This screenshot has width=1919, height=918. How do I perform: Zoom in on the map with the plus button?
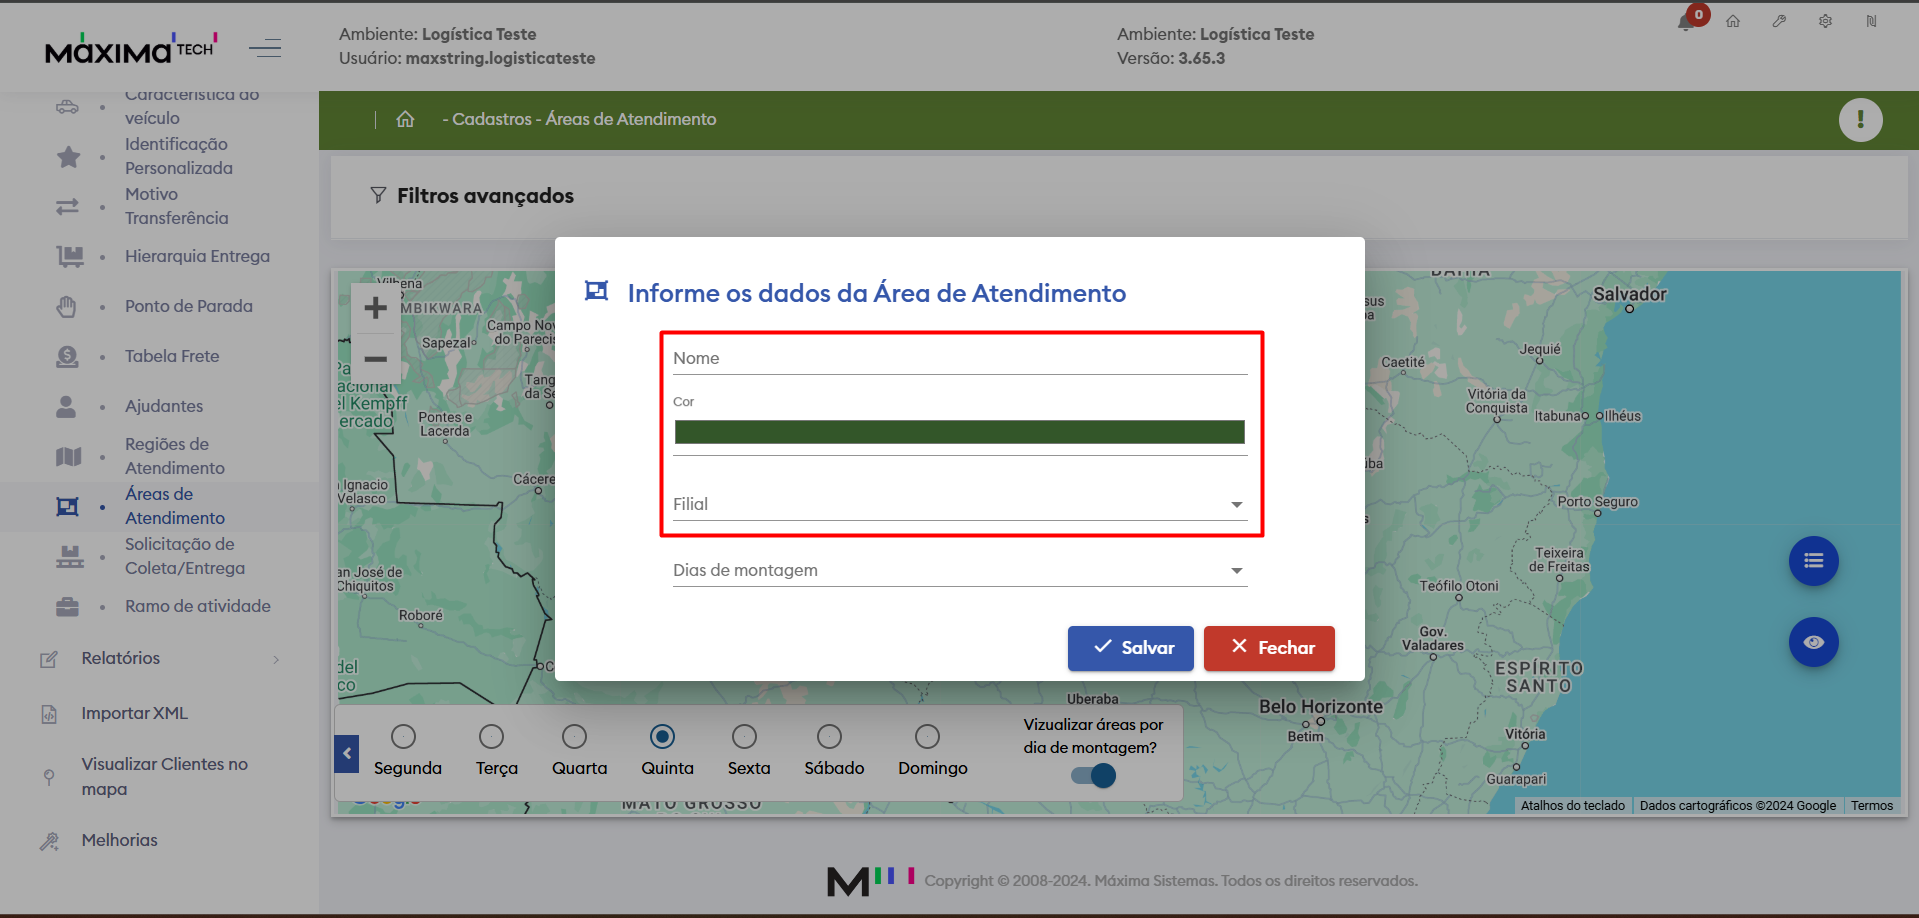pos(376,308)
